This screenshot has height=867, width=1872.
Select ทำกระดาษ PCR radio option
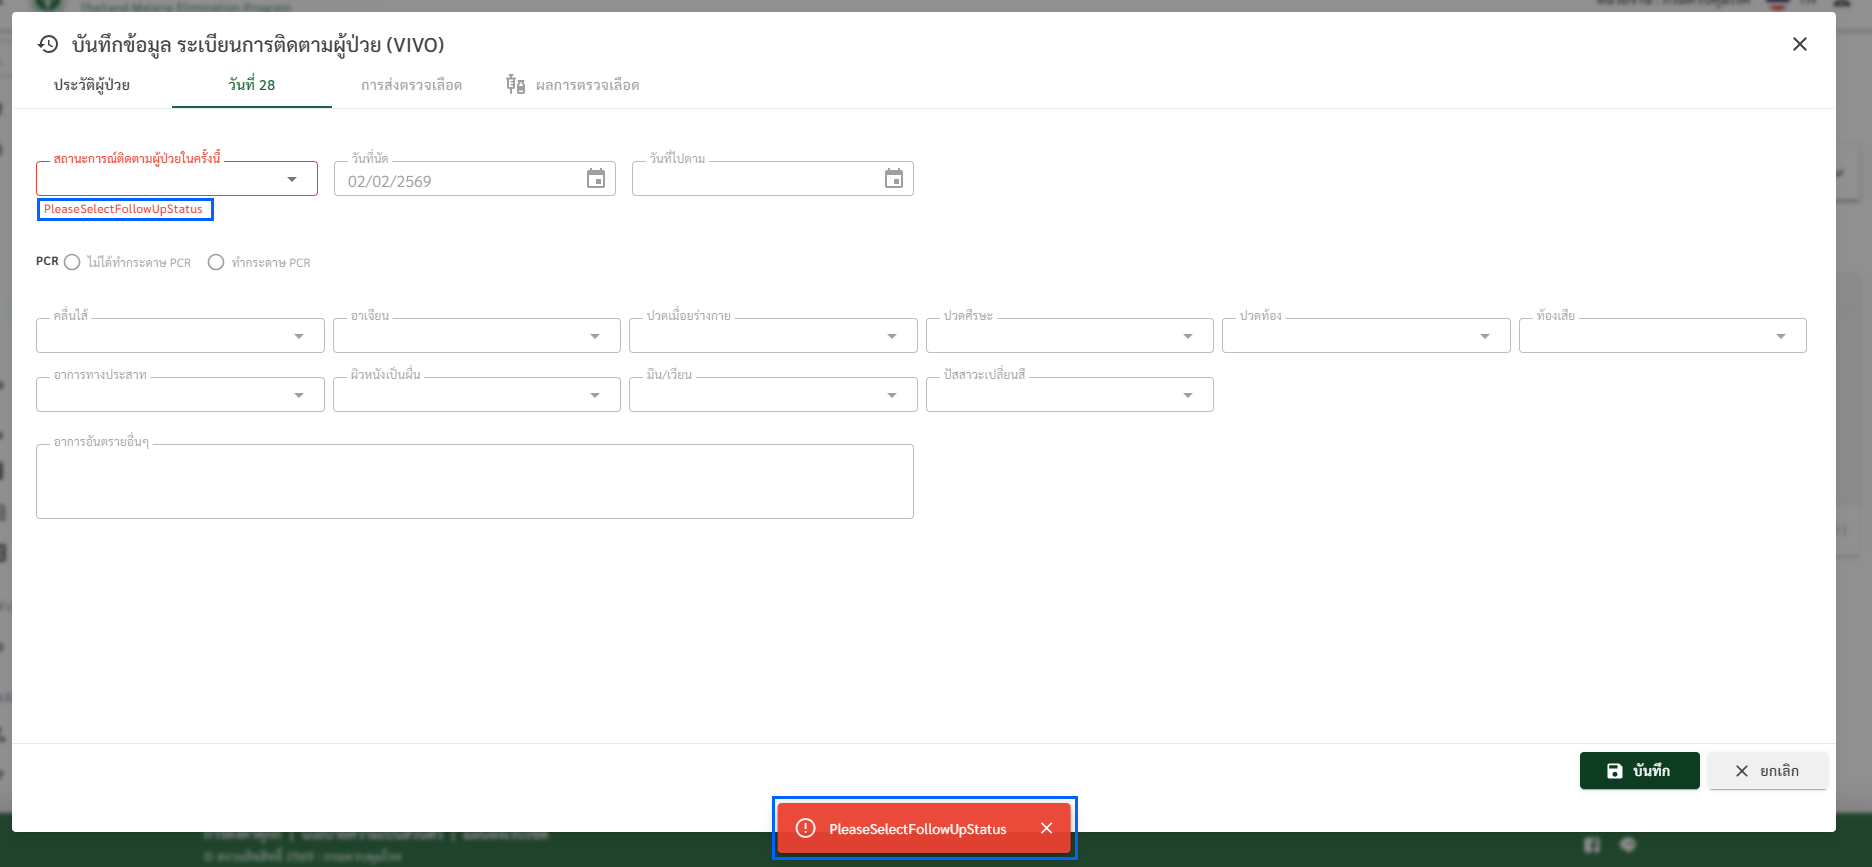216,262
